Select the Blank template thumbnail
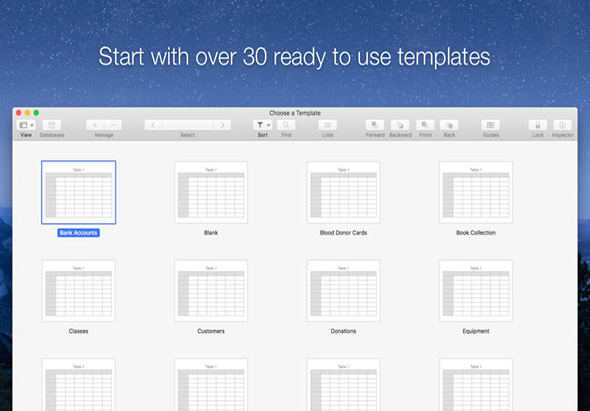Viewport: 590px width, 411px height. pos(211,192)
